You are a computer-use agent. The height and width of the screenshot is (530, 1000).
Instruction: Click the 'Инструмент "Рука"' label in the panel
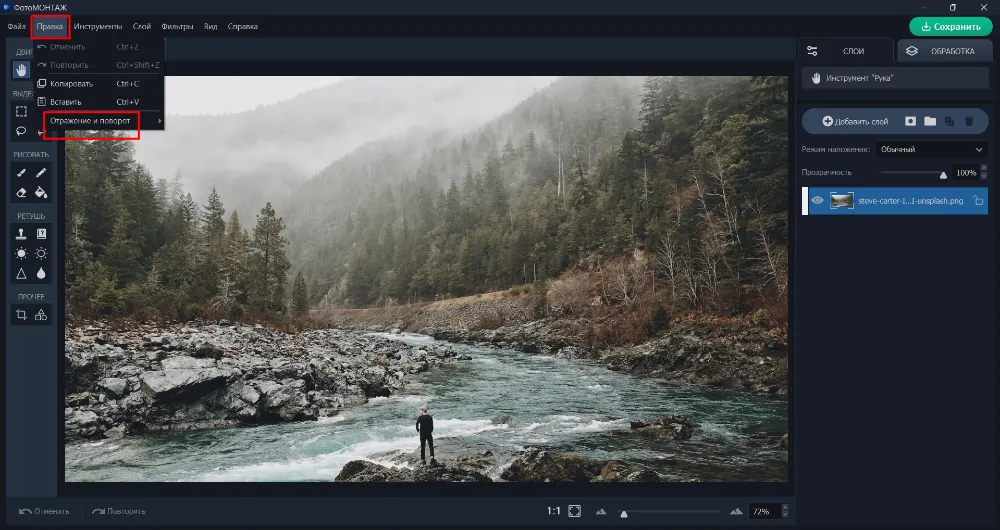(860, 78)
